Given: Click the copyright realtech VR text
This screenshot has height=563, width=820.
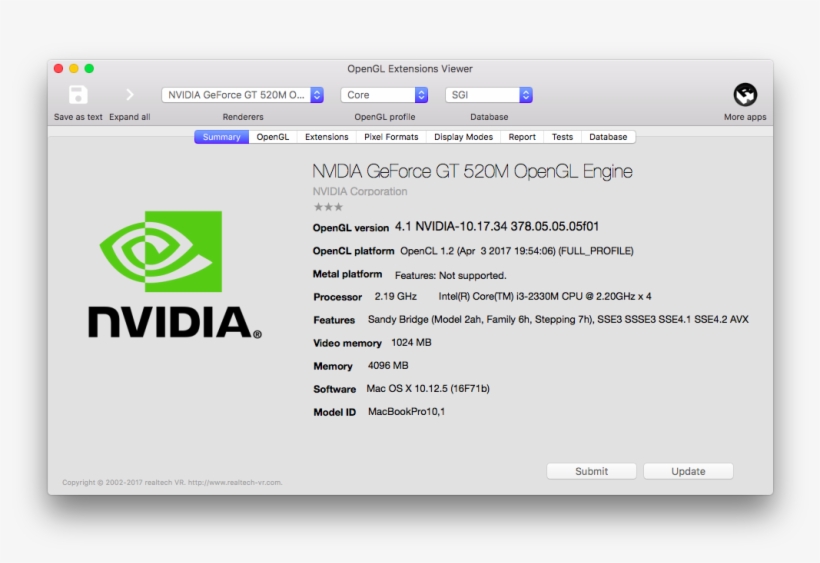Looking at the screenshot, I should pyautogui.click(x=172, y=482).
